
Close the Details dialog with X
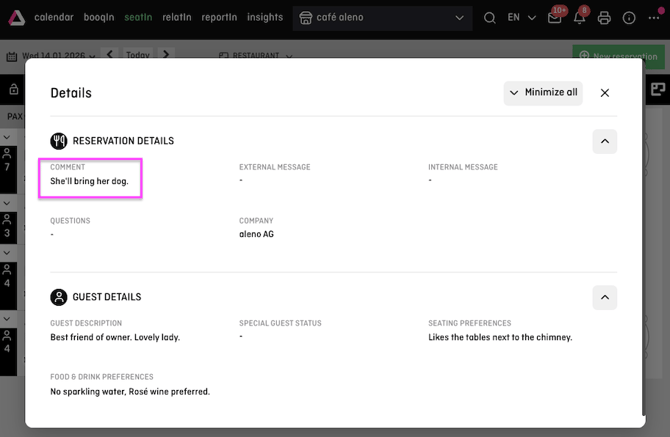604,93
